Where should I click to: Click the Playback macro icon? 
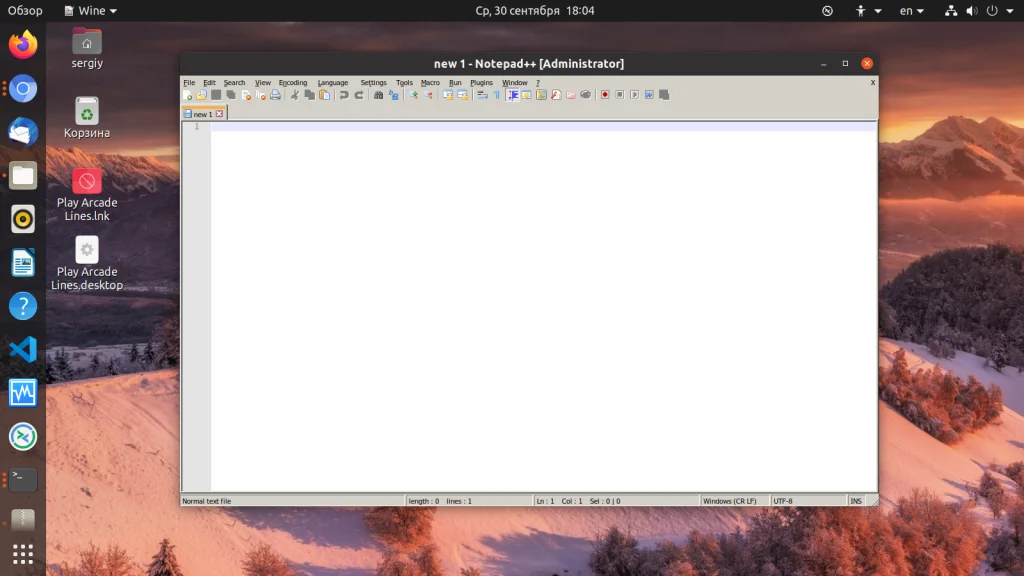click(634, 95)
